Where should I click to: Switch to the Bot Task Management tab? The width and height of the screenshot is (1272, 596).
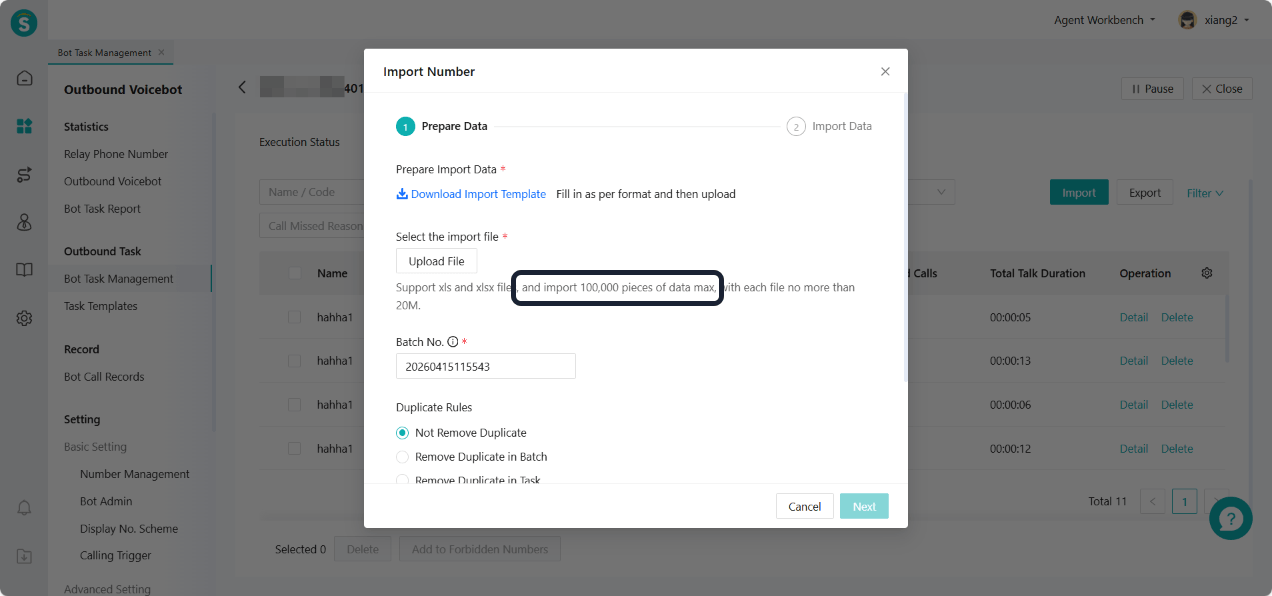(104, 52)
